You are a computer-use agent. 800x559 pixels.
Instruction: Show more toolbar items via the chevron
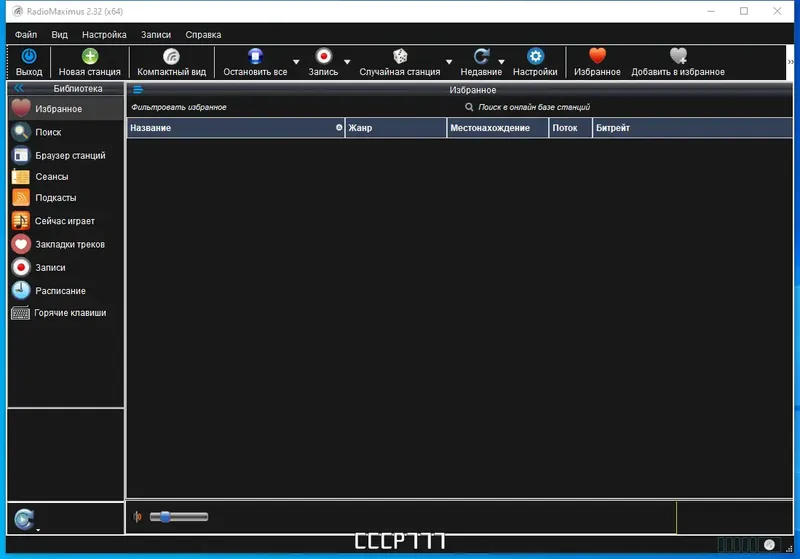click(x=790, y=62)
